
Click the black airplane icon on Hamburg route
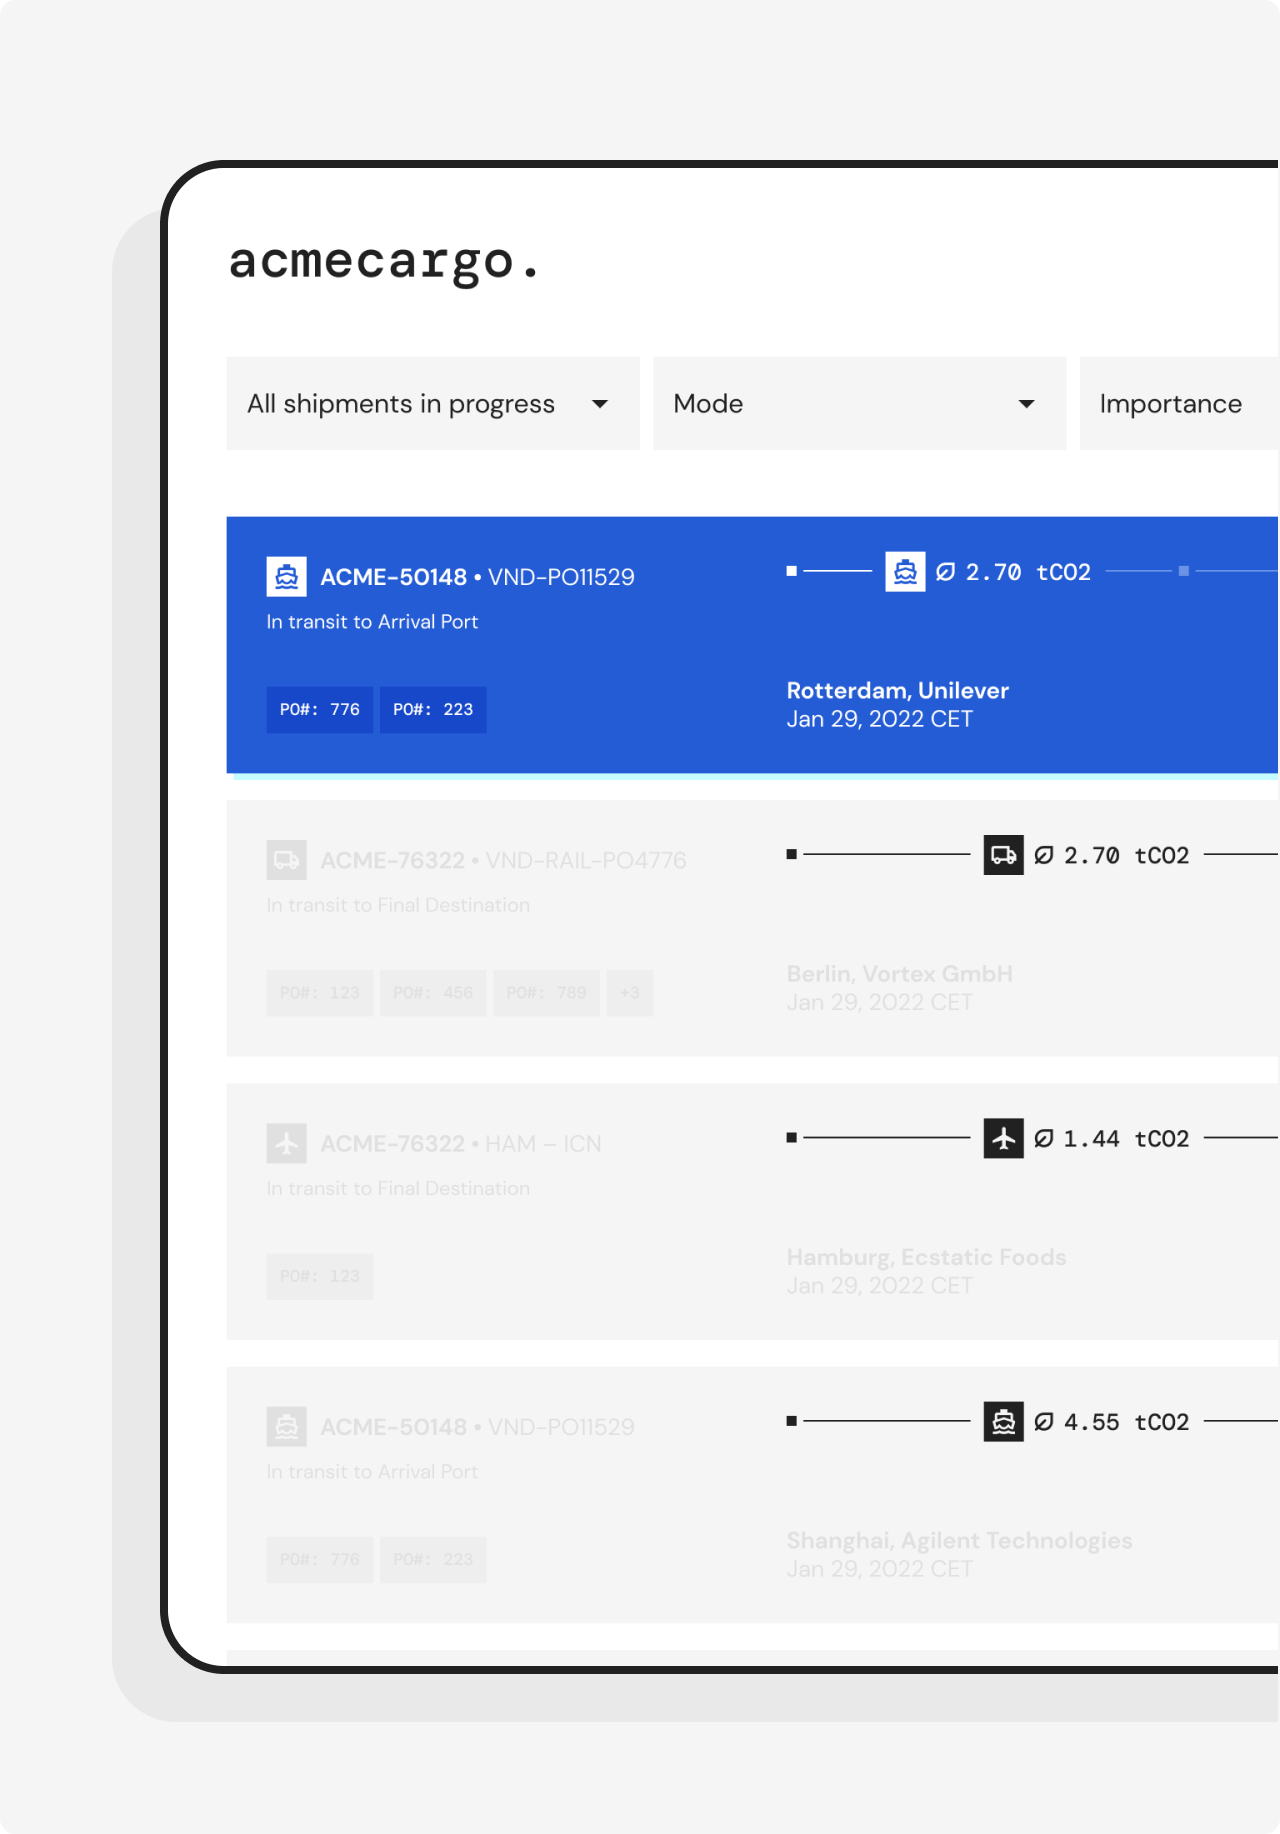(1003, 1138)
